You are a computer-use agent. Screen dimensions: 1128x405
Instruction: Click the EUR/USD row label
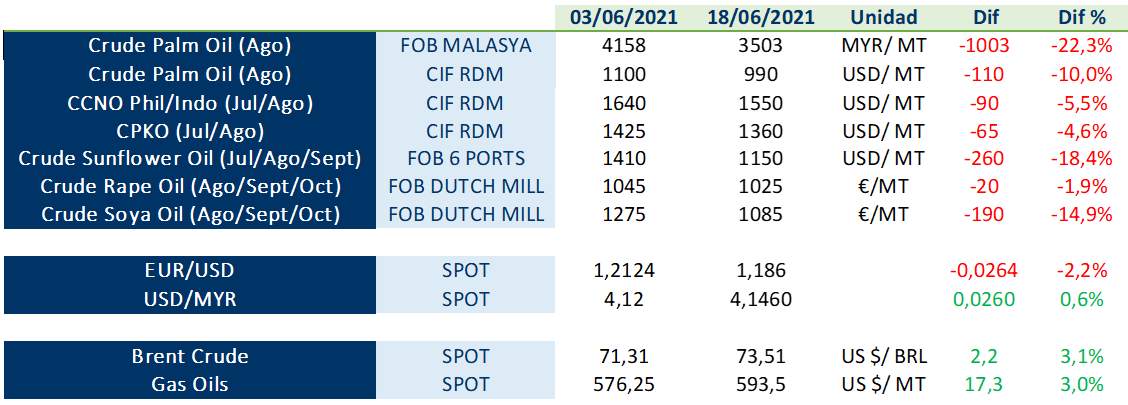pyautogui.click(x=190, y=271)
